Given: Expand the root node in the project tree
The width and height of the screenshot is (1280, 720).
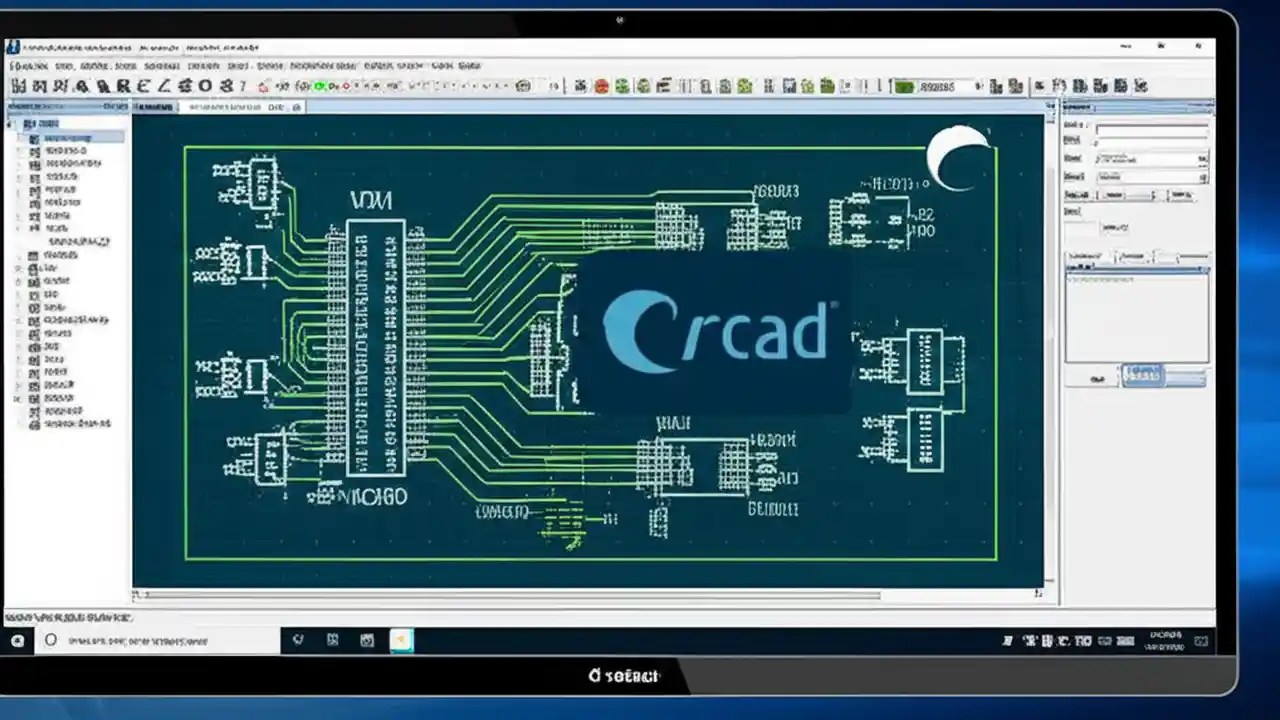Looking at the screenshot, I should (x=8, y=122).
